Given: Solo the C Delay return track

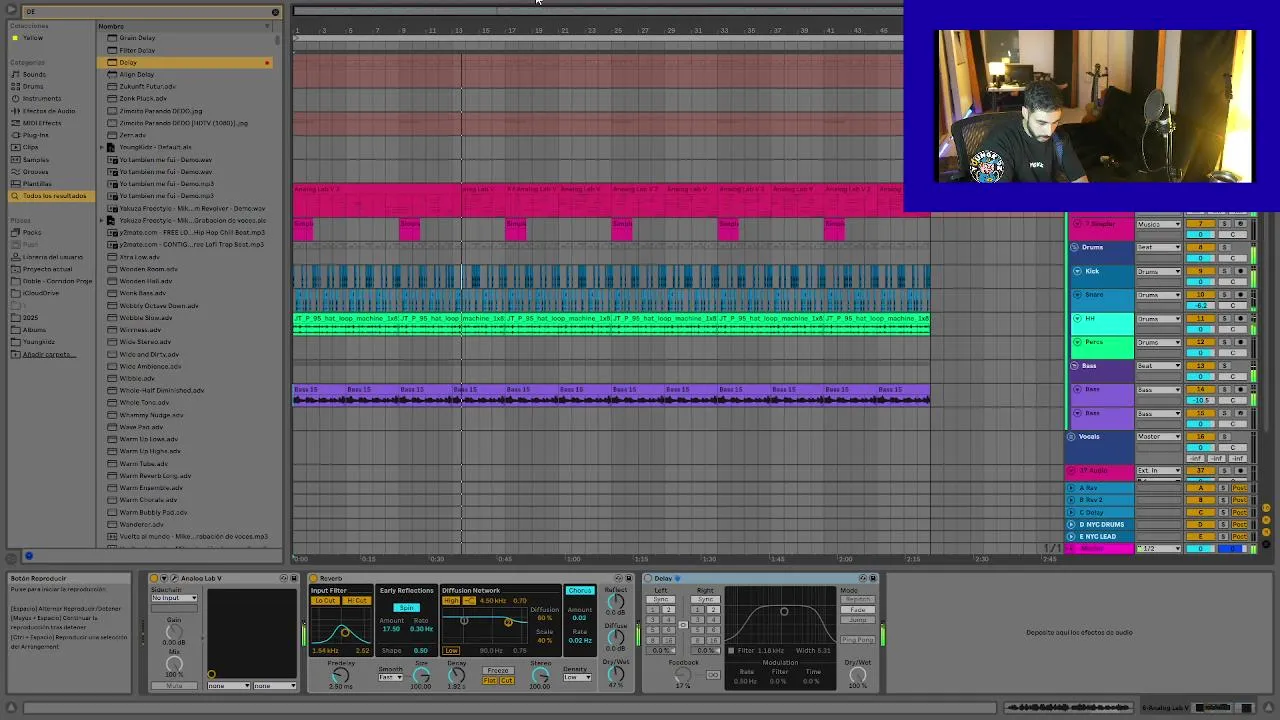Looking at the screenshot, I should click(1224, 512).
